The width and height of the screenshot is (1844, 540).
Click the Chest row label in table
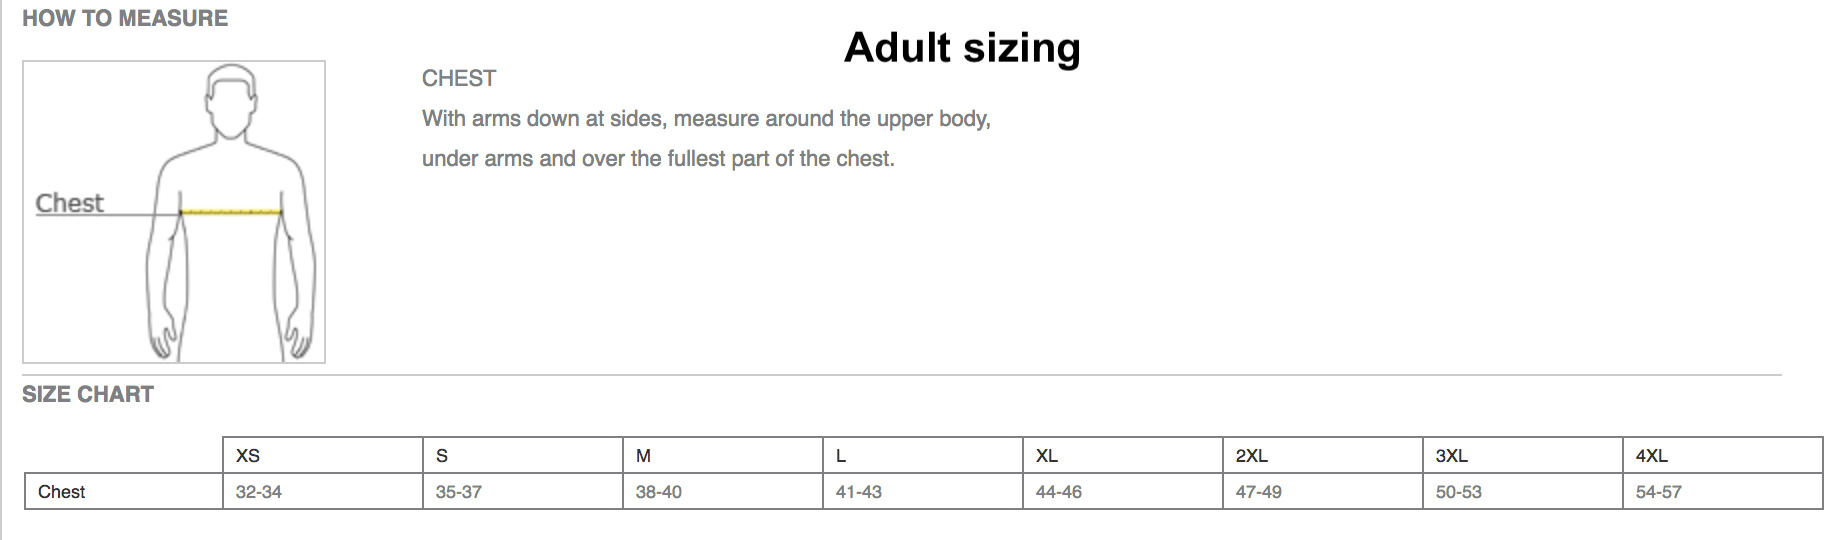click(x=61, y=492)
